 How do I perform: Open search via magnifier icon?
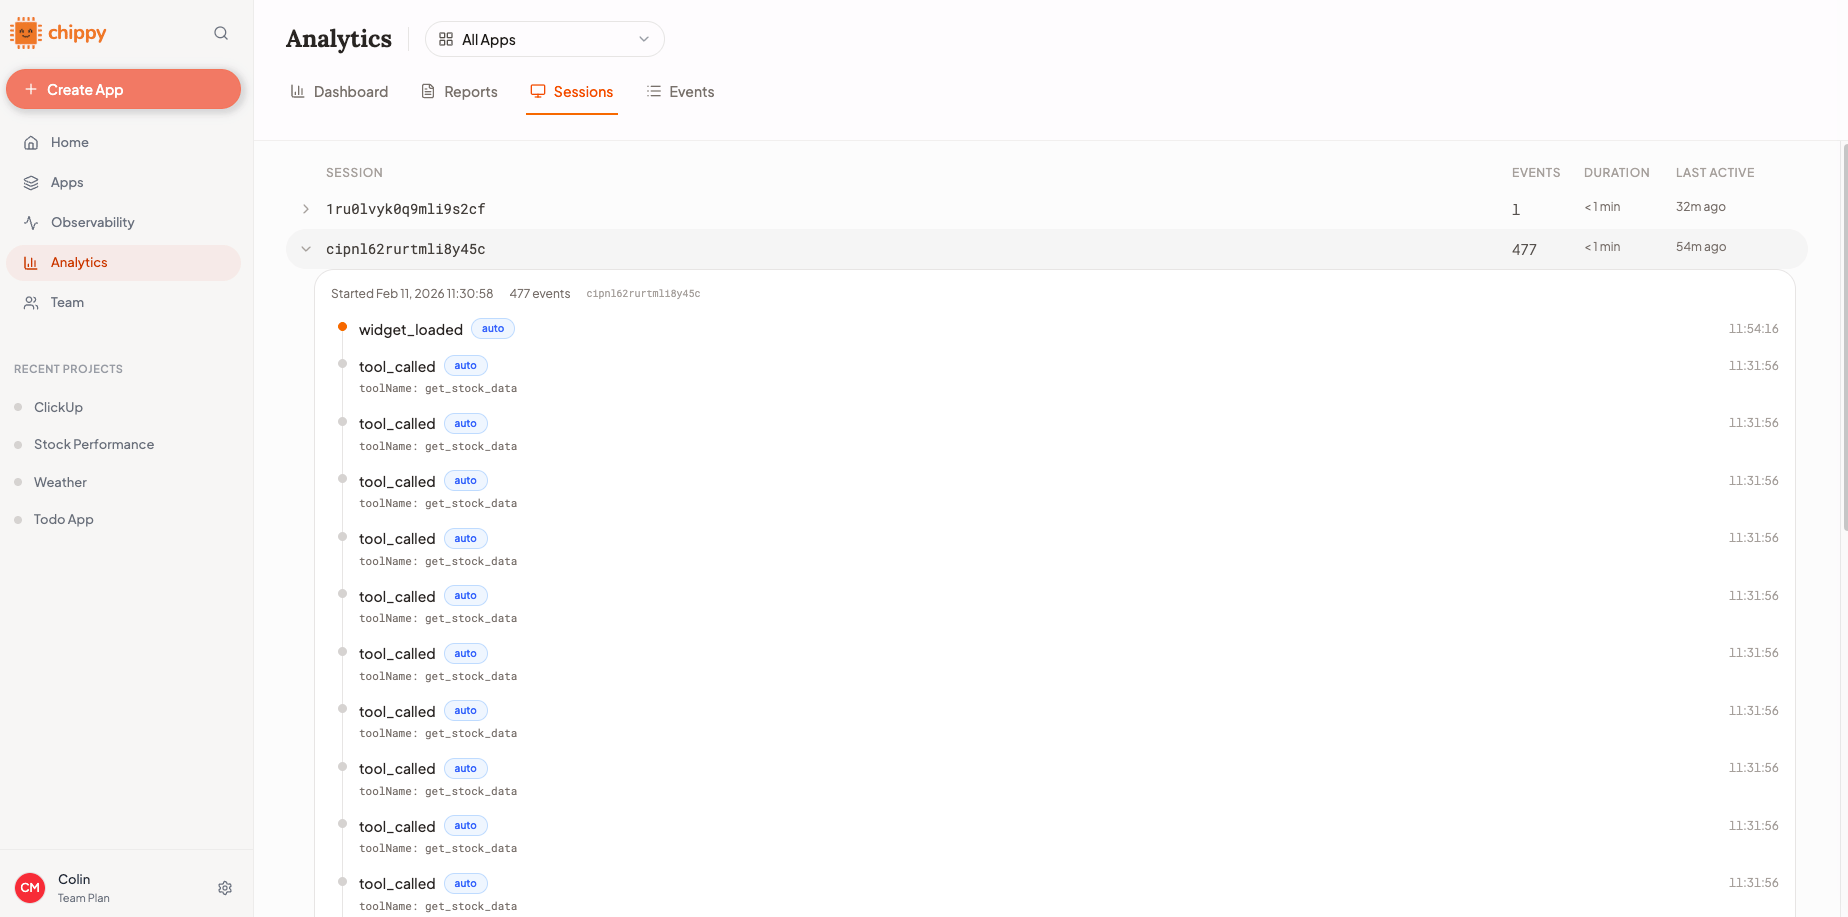(221, 33)
